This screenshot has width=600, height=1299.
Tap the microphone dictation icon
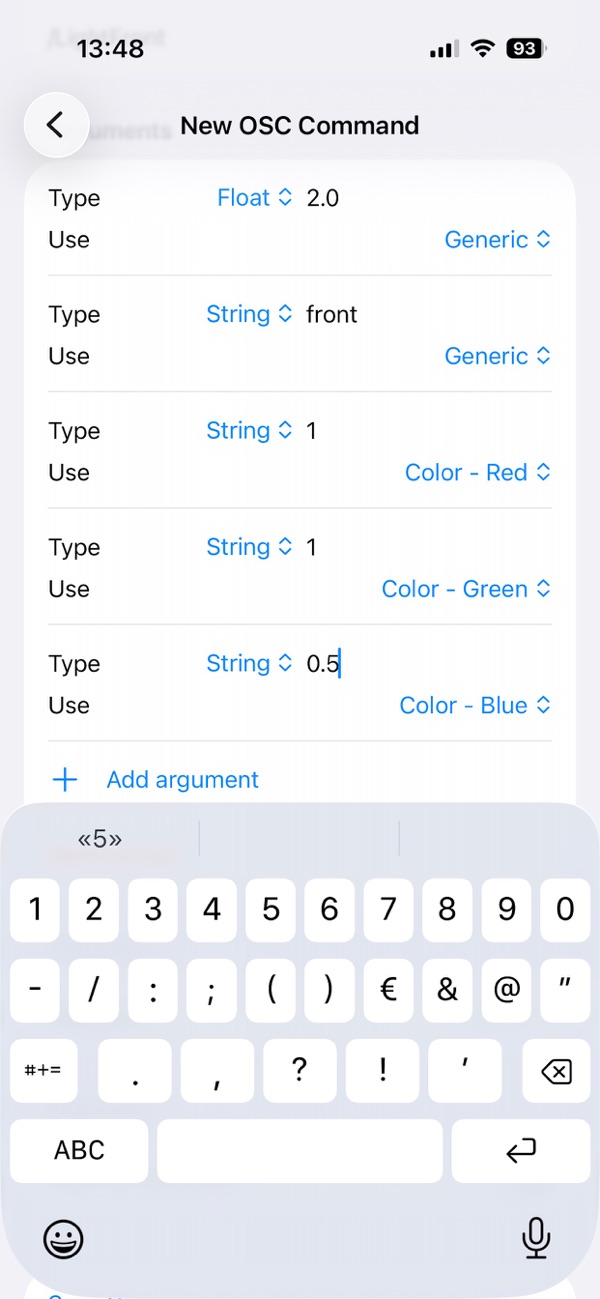(537, 1238)
